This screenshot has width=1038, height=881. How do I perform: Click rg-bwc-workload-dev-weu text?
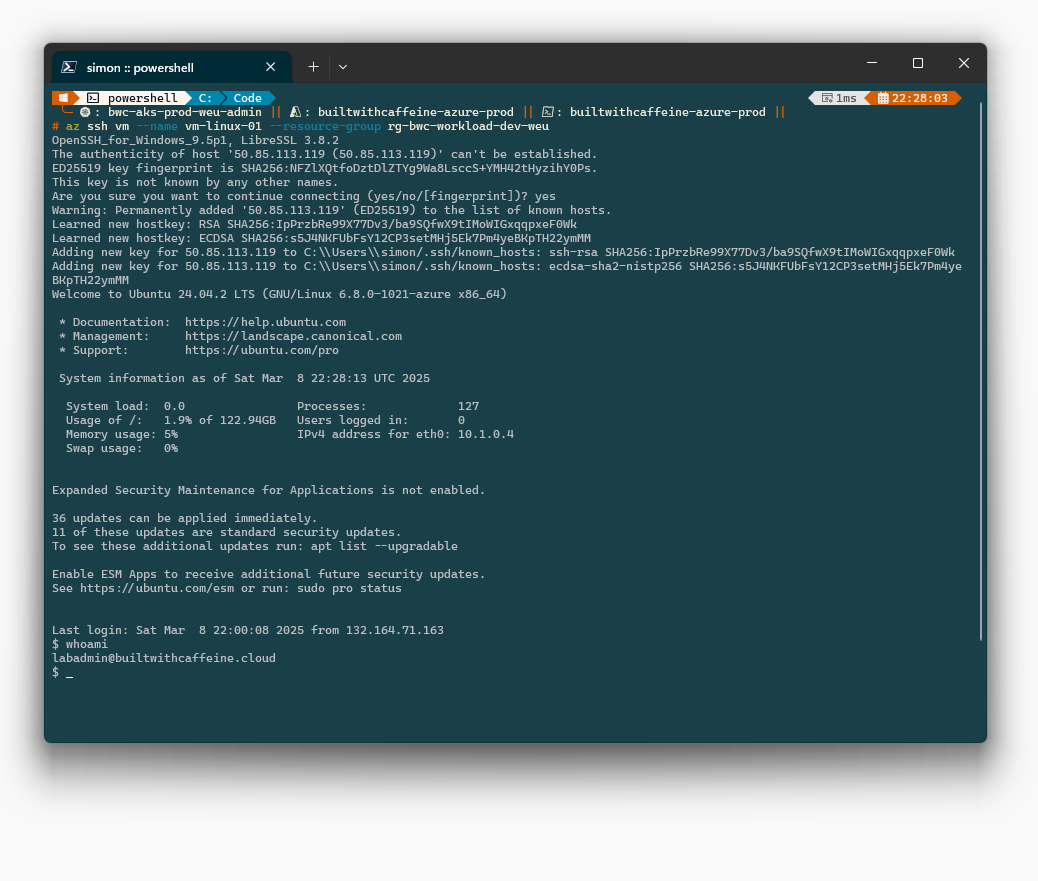[468, 126]
